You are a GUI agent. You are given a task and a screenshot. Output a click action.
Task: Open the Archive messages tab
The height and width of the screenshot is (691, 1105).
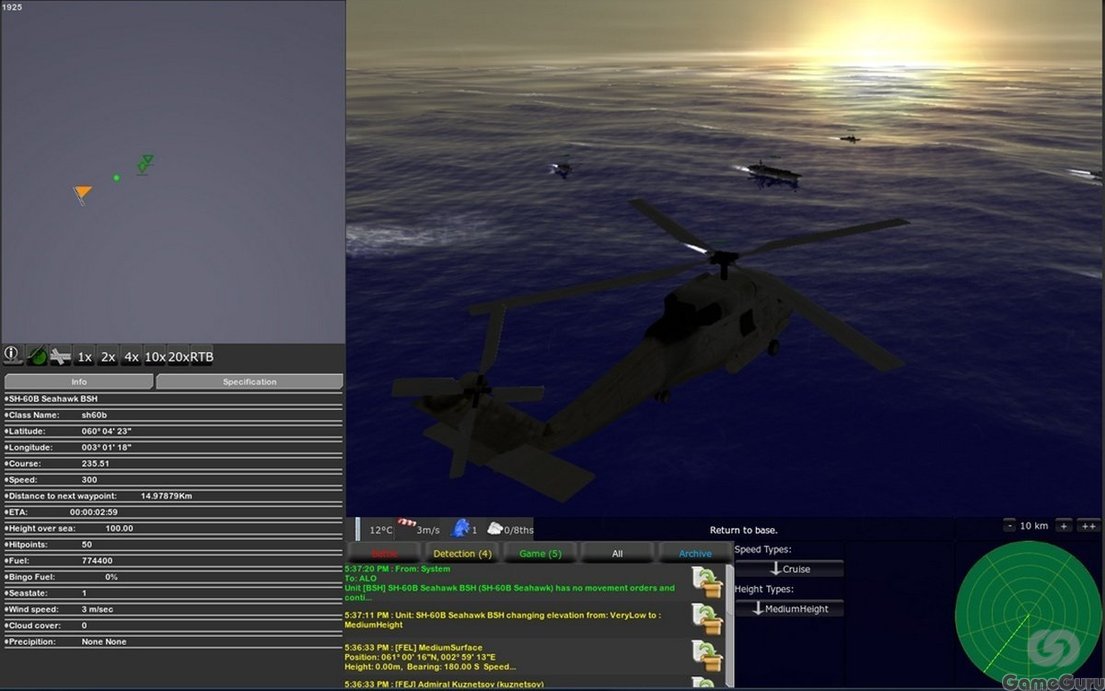[x=695, y=554]
